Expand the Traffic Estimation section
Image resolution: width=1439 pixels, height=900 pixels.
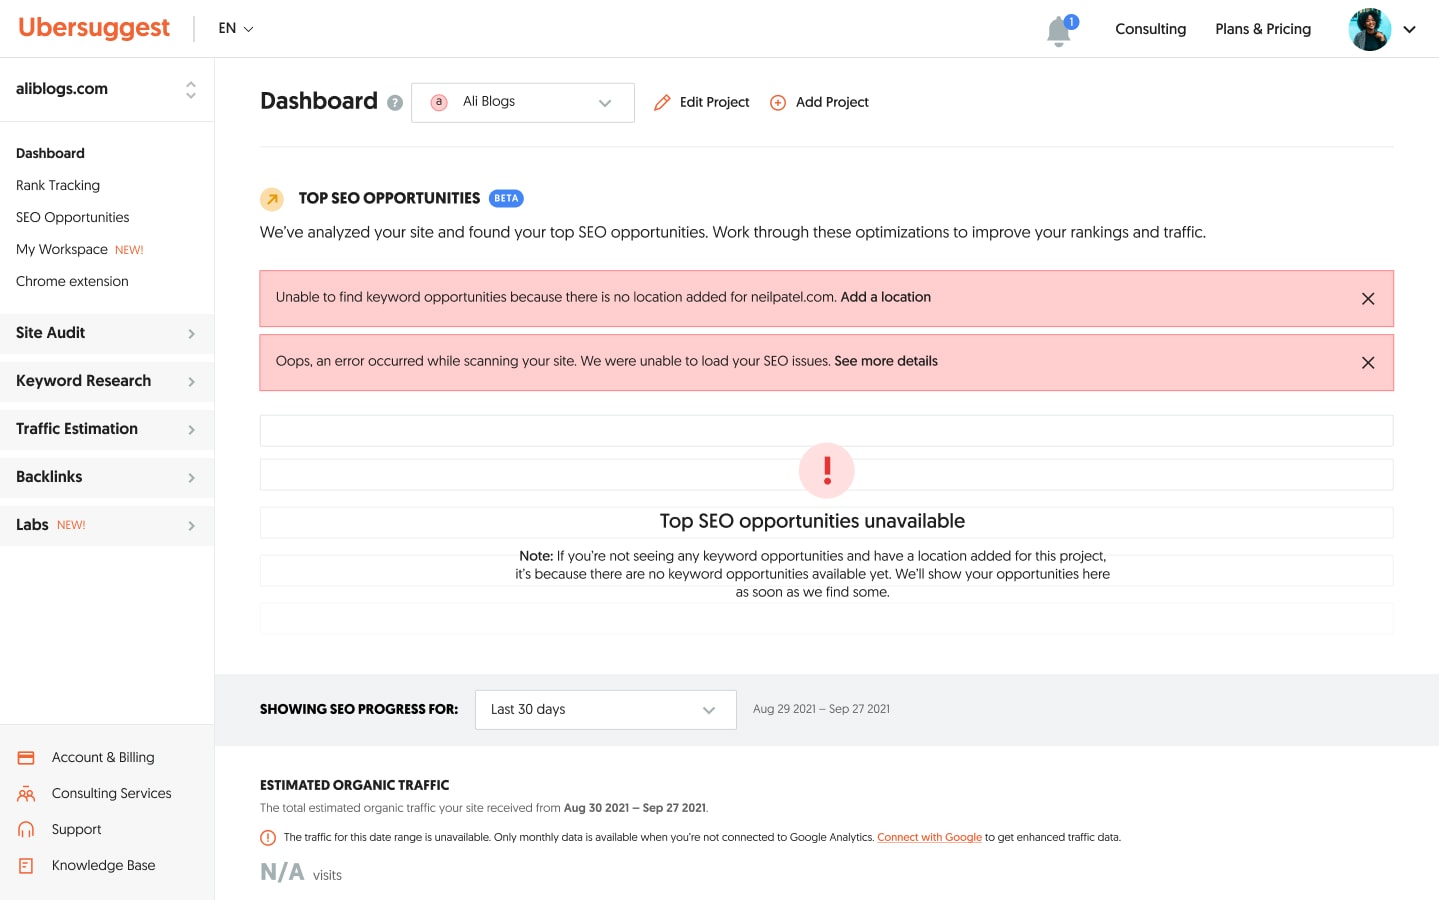pos(107,429)
